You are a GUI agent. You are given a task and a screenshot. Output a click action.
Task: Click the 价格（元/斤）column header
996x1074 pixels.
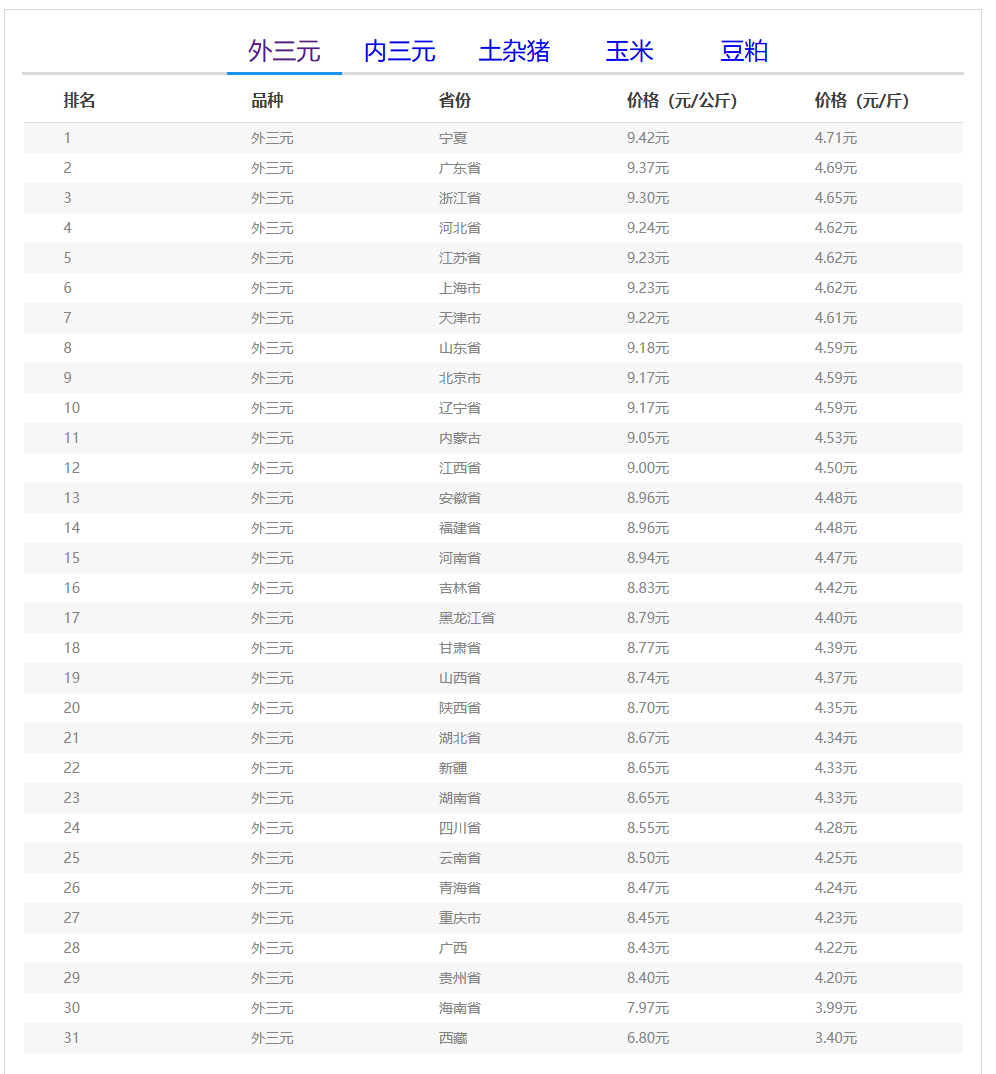(x=862, y=101)
